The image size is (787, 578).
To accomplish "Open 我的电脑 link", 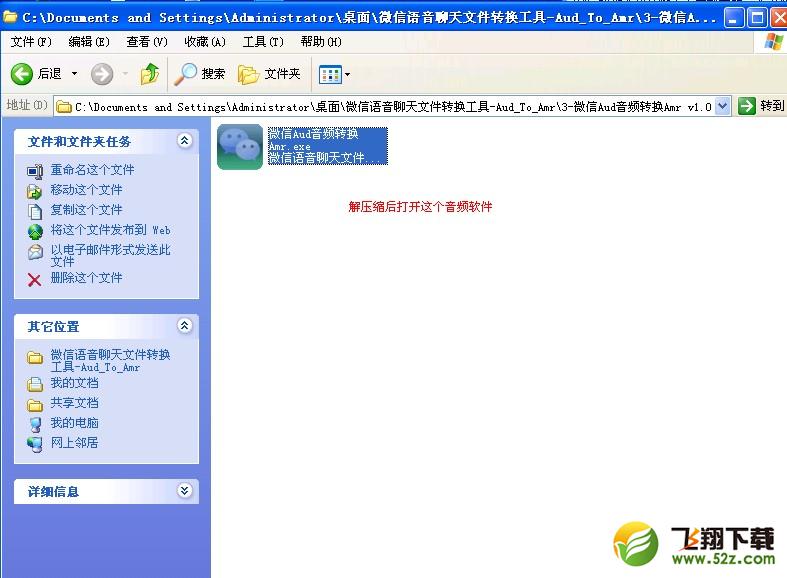I will (74, 422).
